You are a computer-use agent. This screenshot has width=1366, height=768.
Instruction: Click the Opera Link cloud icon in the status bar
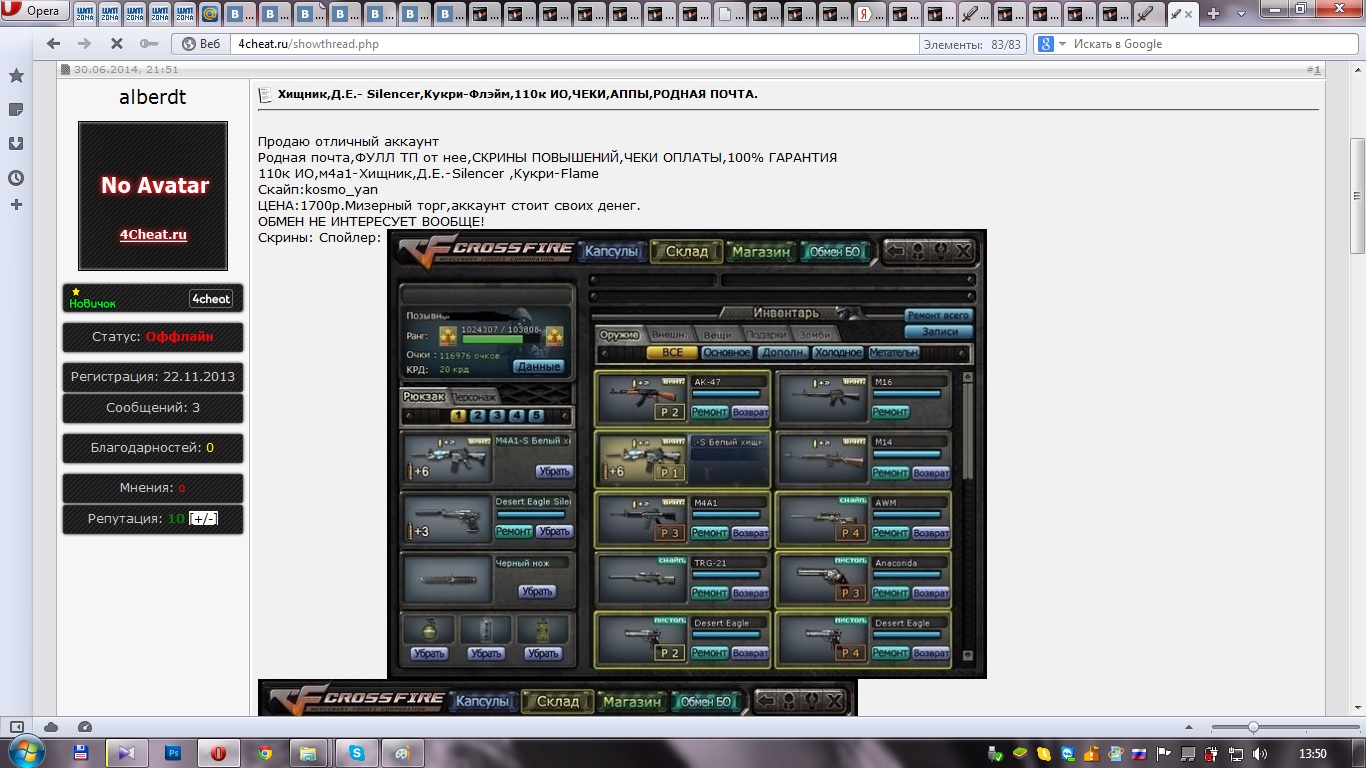coord(51,726)
